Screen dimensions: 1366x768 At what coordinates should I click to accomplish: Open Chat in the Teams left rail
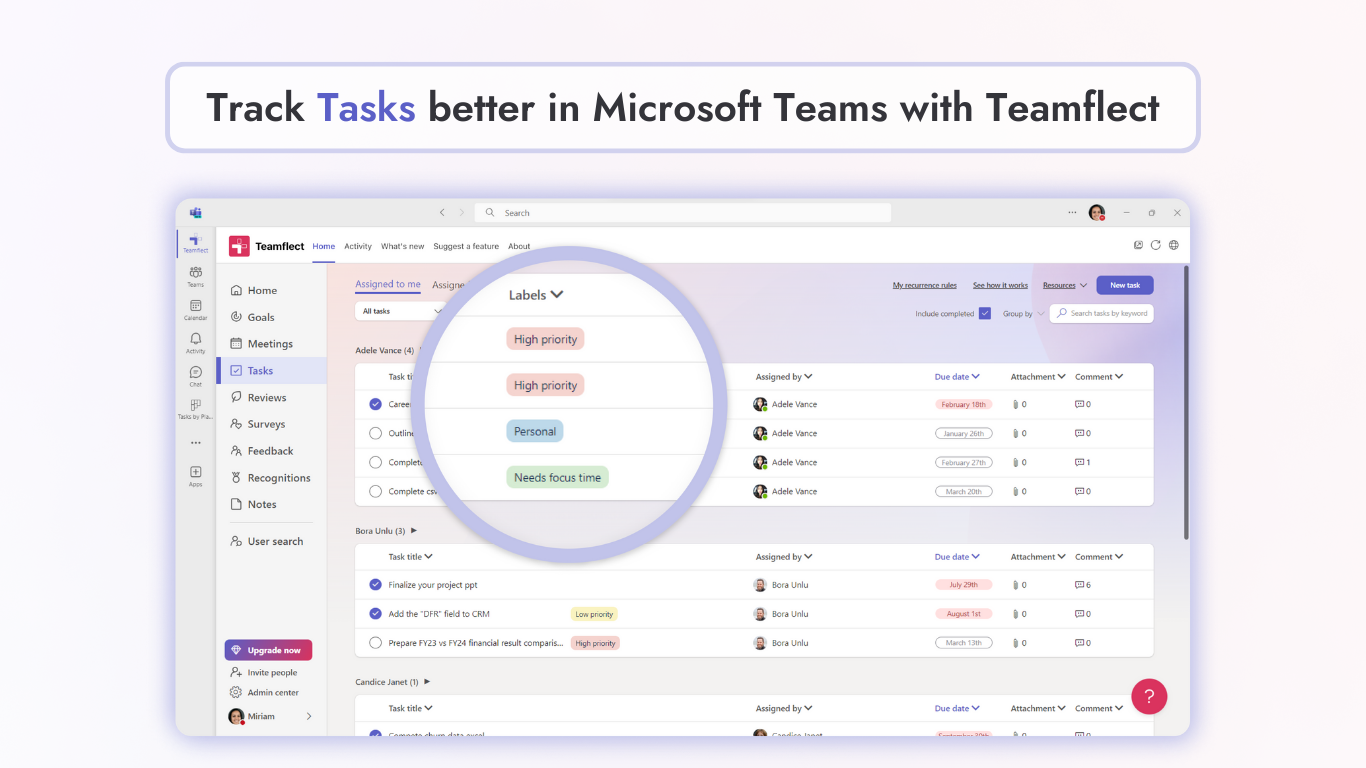tap(196, 373)
